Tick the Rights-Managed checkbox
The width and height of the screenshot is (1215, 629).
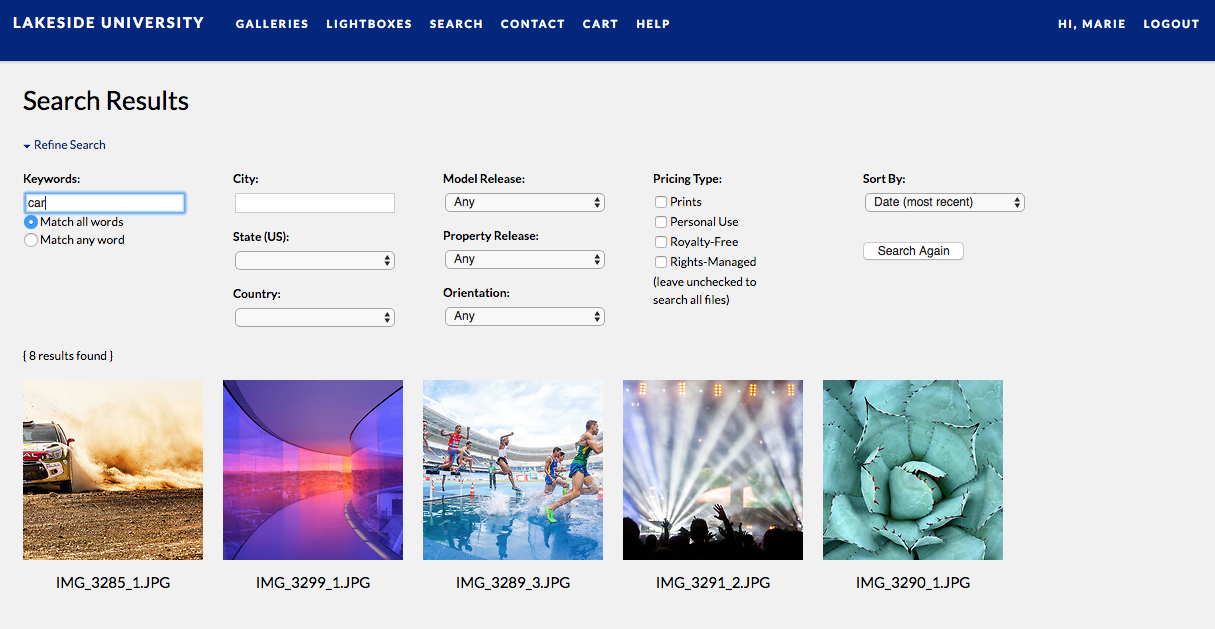point(661,262)
